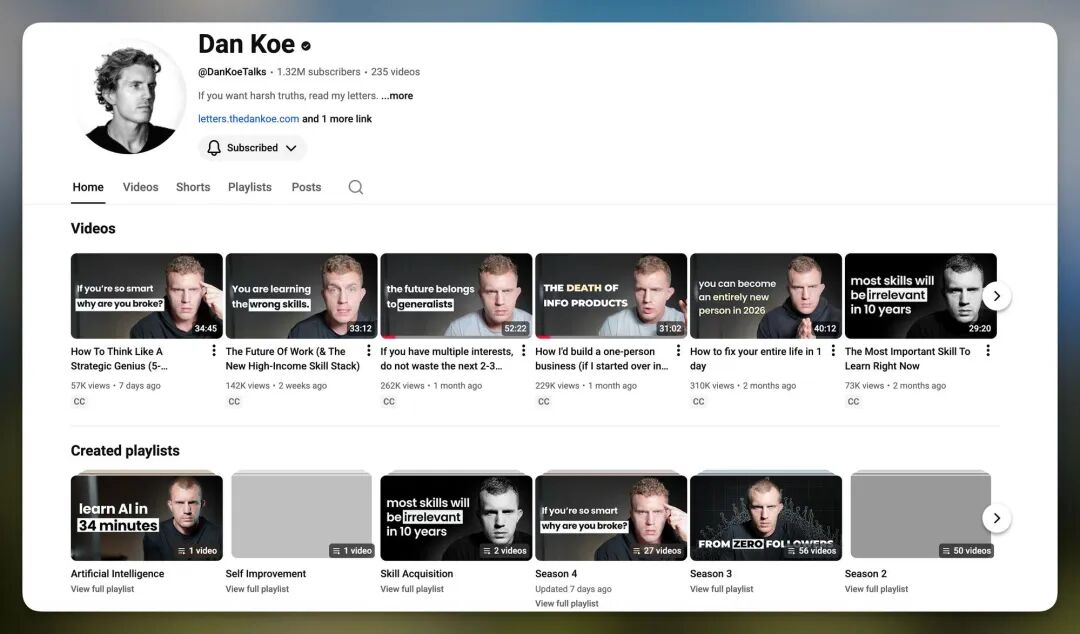View full playlist for Self Improvement
The image size is (1080, 634).
coord(258,589)
